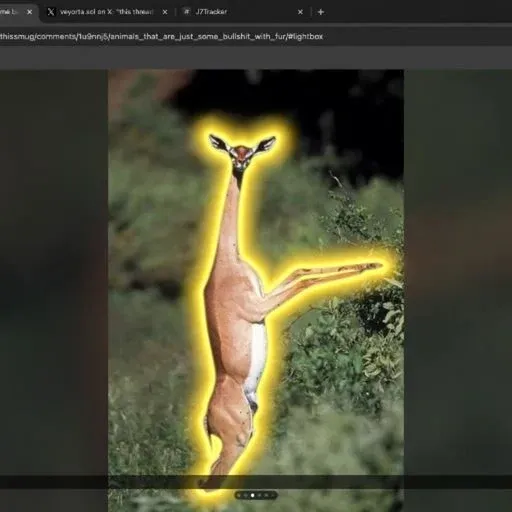Close the veyorta.sol on X tab

[x=165, y=12]
